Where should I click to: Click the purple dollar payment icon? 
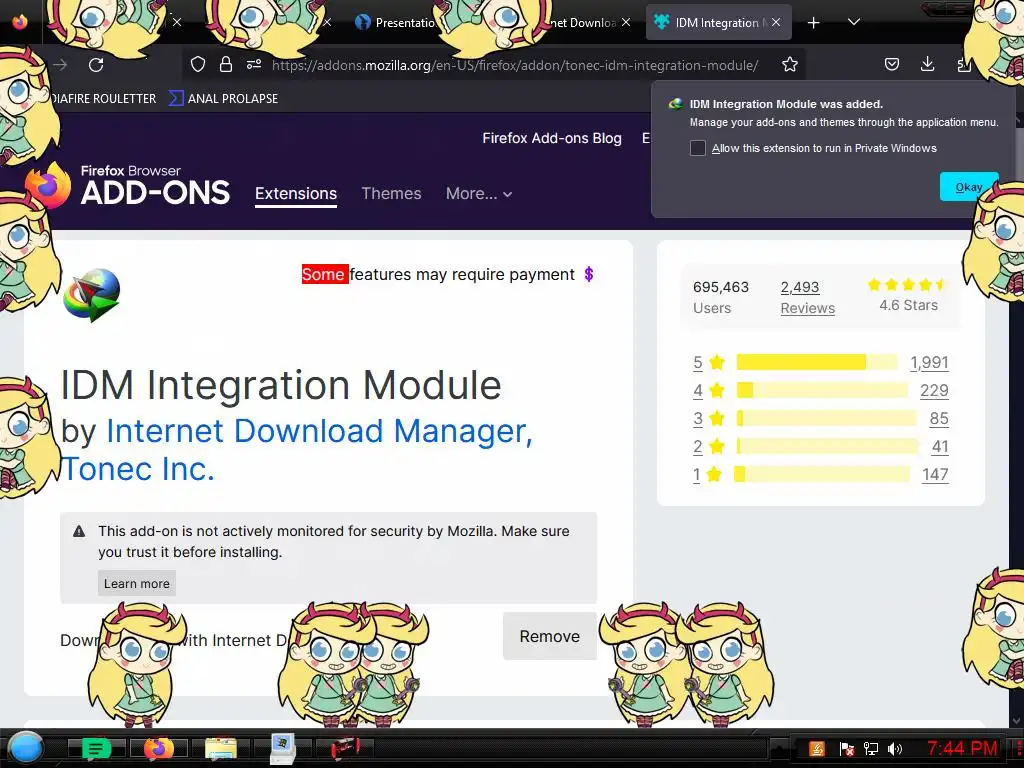tap(588, 274)
